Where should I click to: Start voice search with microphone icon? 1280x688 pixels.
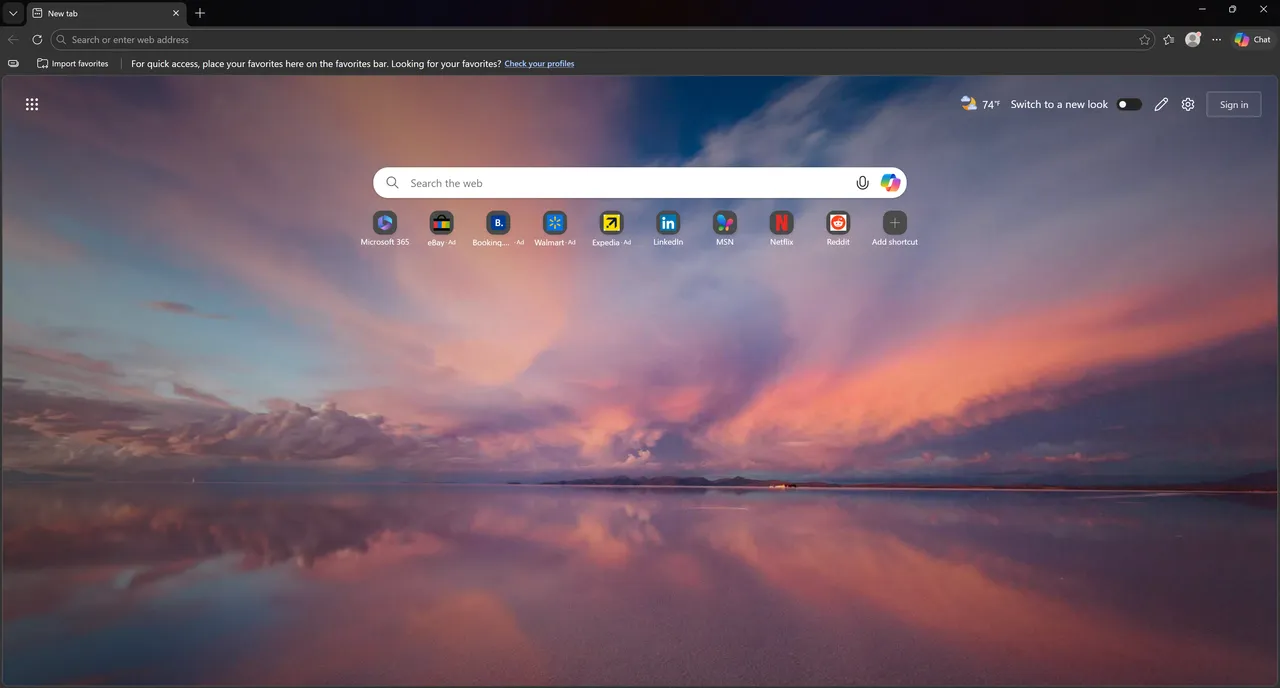click(863, 183)
